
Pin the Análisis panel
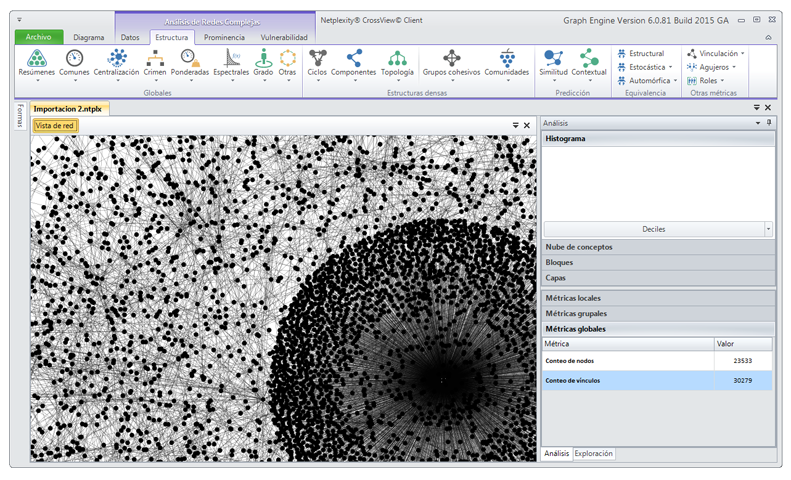tap(769, 123)
